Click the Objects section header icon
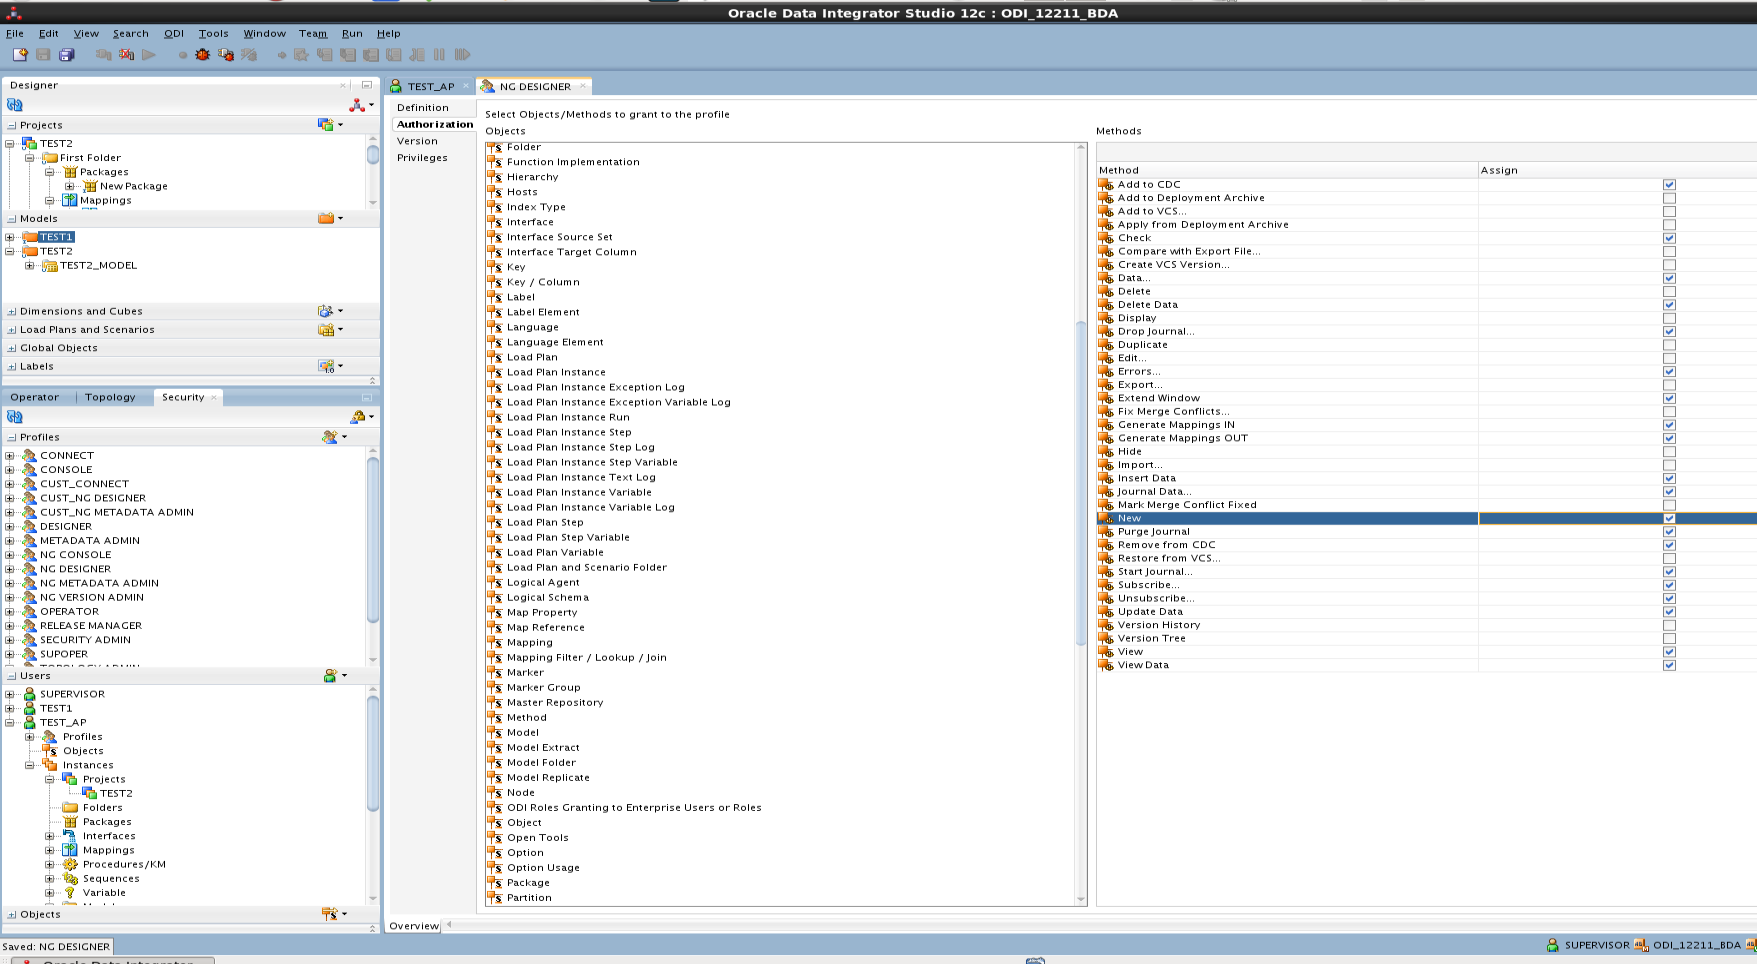The height and width of the screenshot is (964, 1757). click(329, 914)
